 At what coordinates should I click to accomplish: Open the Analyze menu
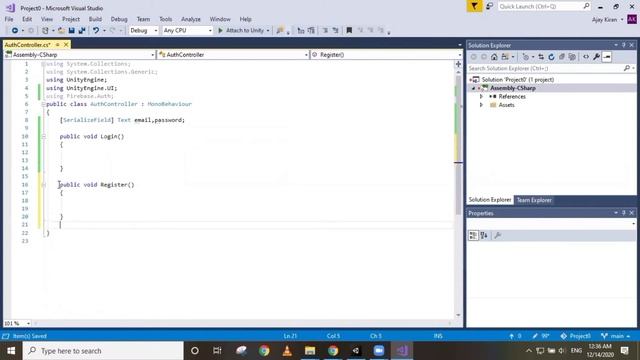click(191, 19)
